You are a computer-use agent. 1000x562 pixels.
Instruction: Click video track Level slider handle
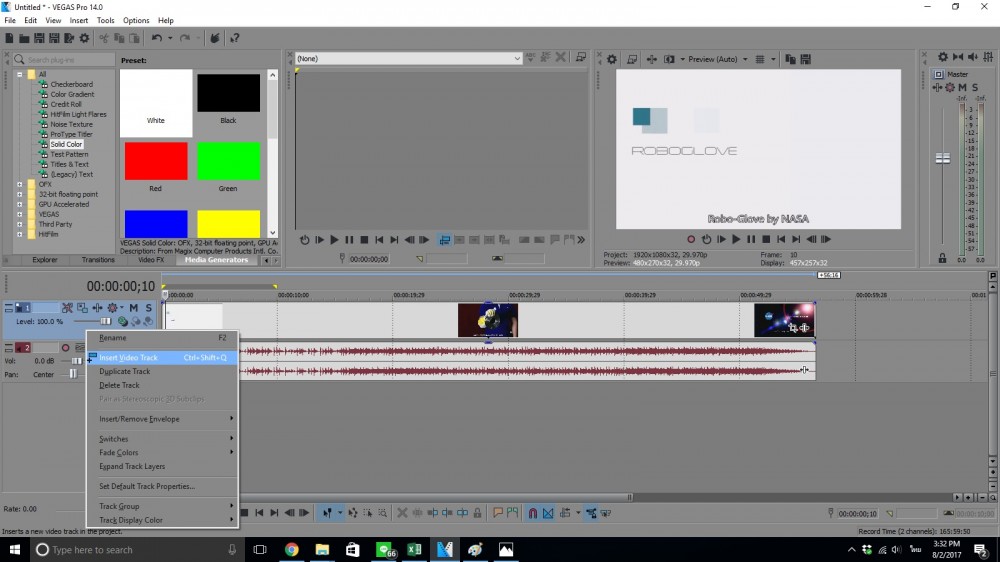[105, 322]
